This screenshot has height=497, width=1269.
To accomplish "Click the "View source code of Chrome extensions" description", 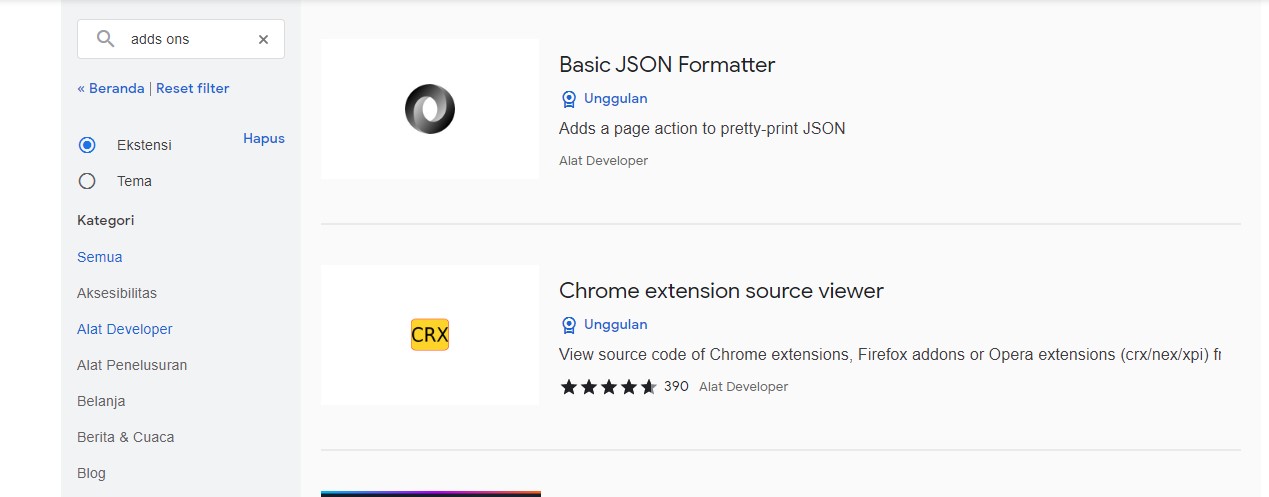I will pyautogui.click(x=890, y=355).
